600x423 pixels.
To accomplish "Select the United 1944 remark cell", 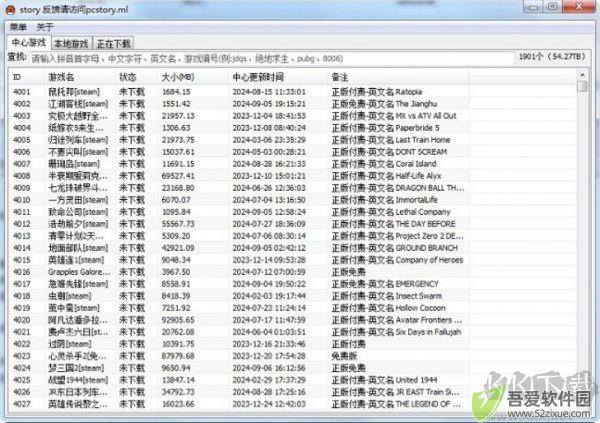I will point(385,380).
